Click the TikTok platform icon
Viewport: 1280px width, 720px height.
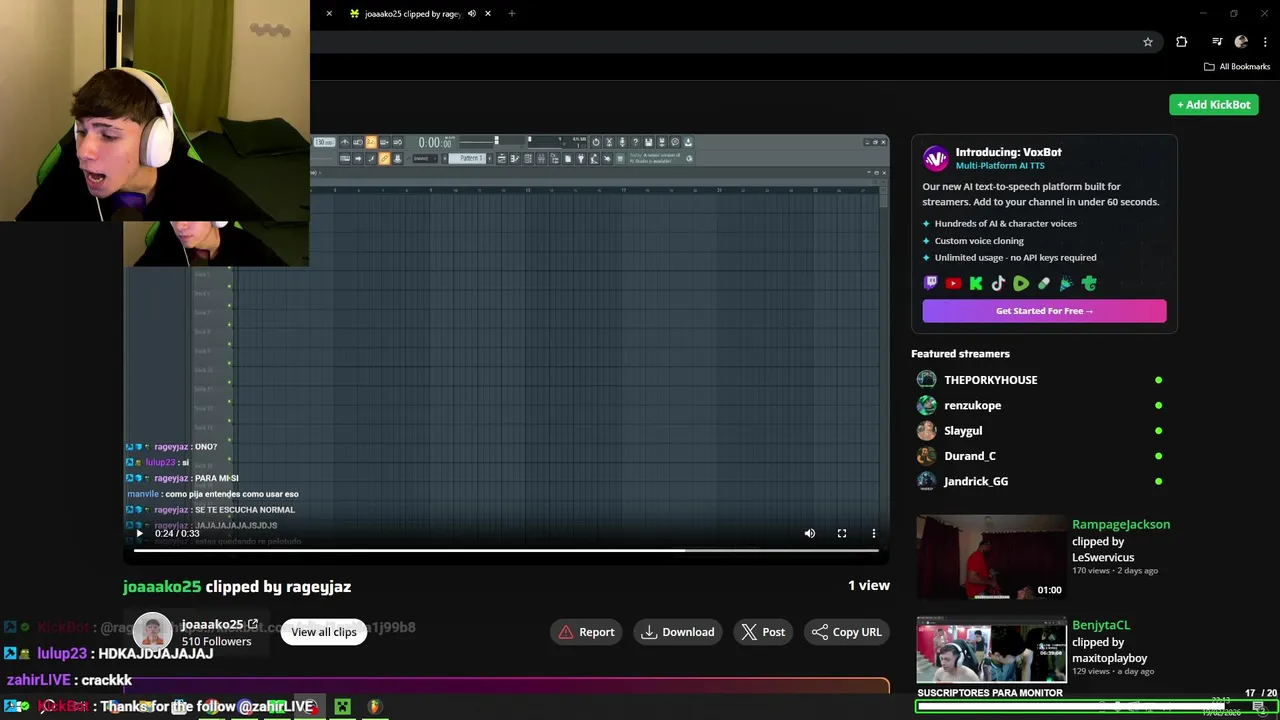click(x=998, y=283)
